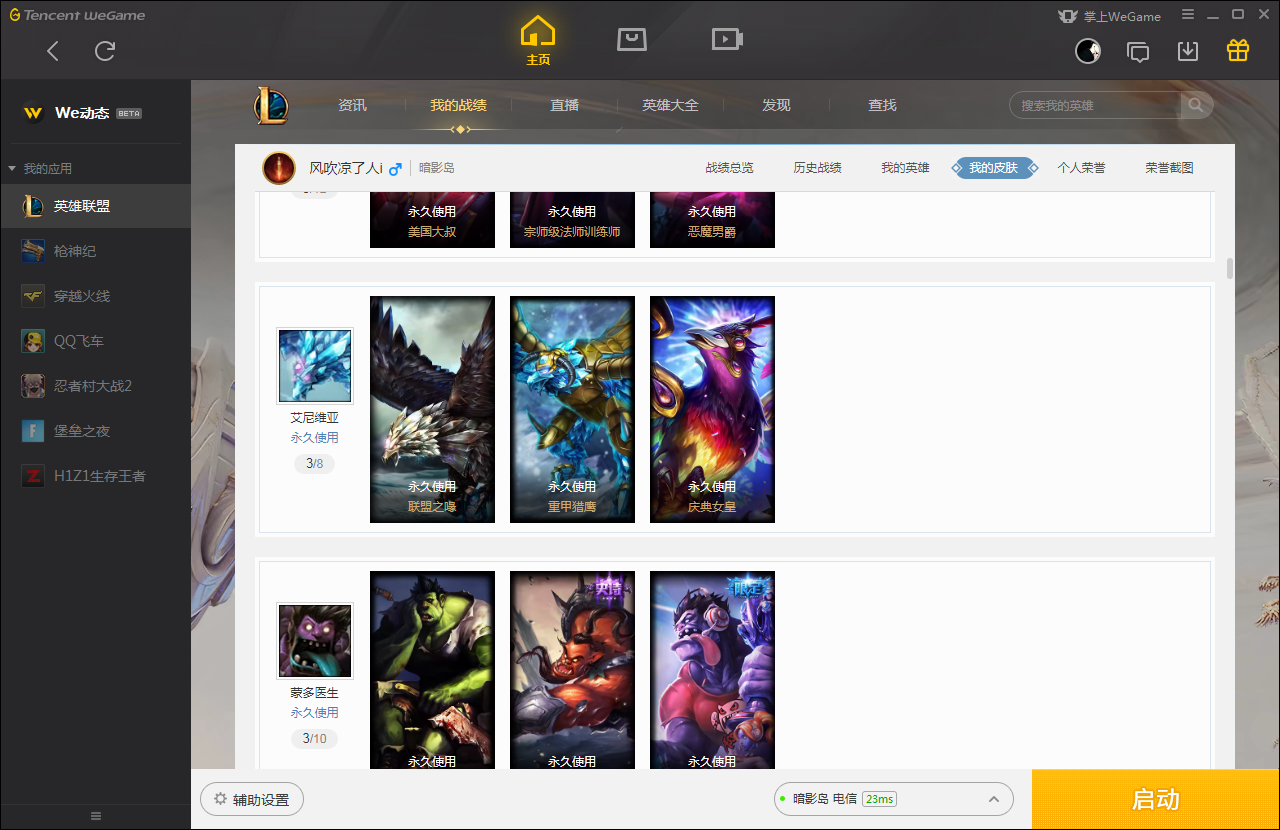The image size is (1280, 830).
Task: Open the 庆典女皇 skin card
Action: click(x=712, y=409)
